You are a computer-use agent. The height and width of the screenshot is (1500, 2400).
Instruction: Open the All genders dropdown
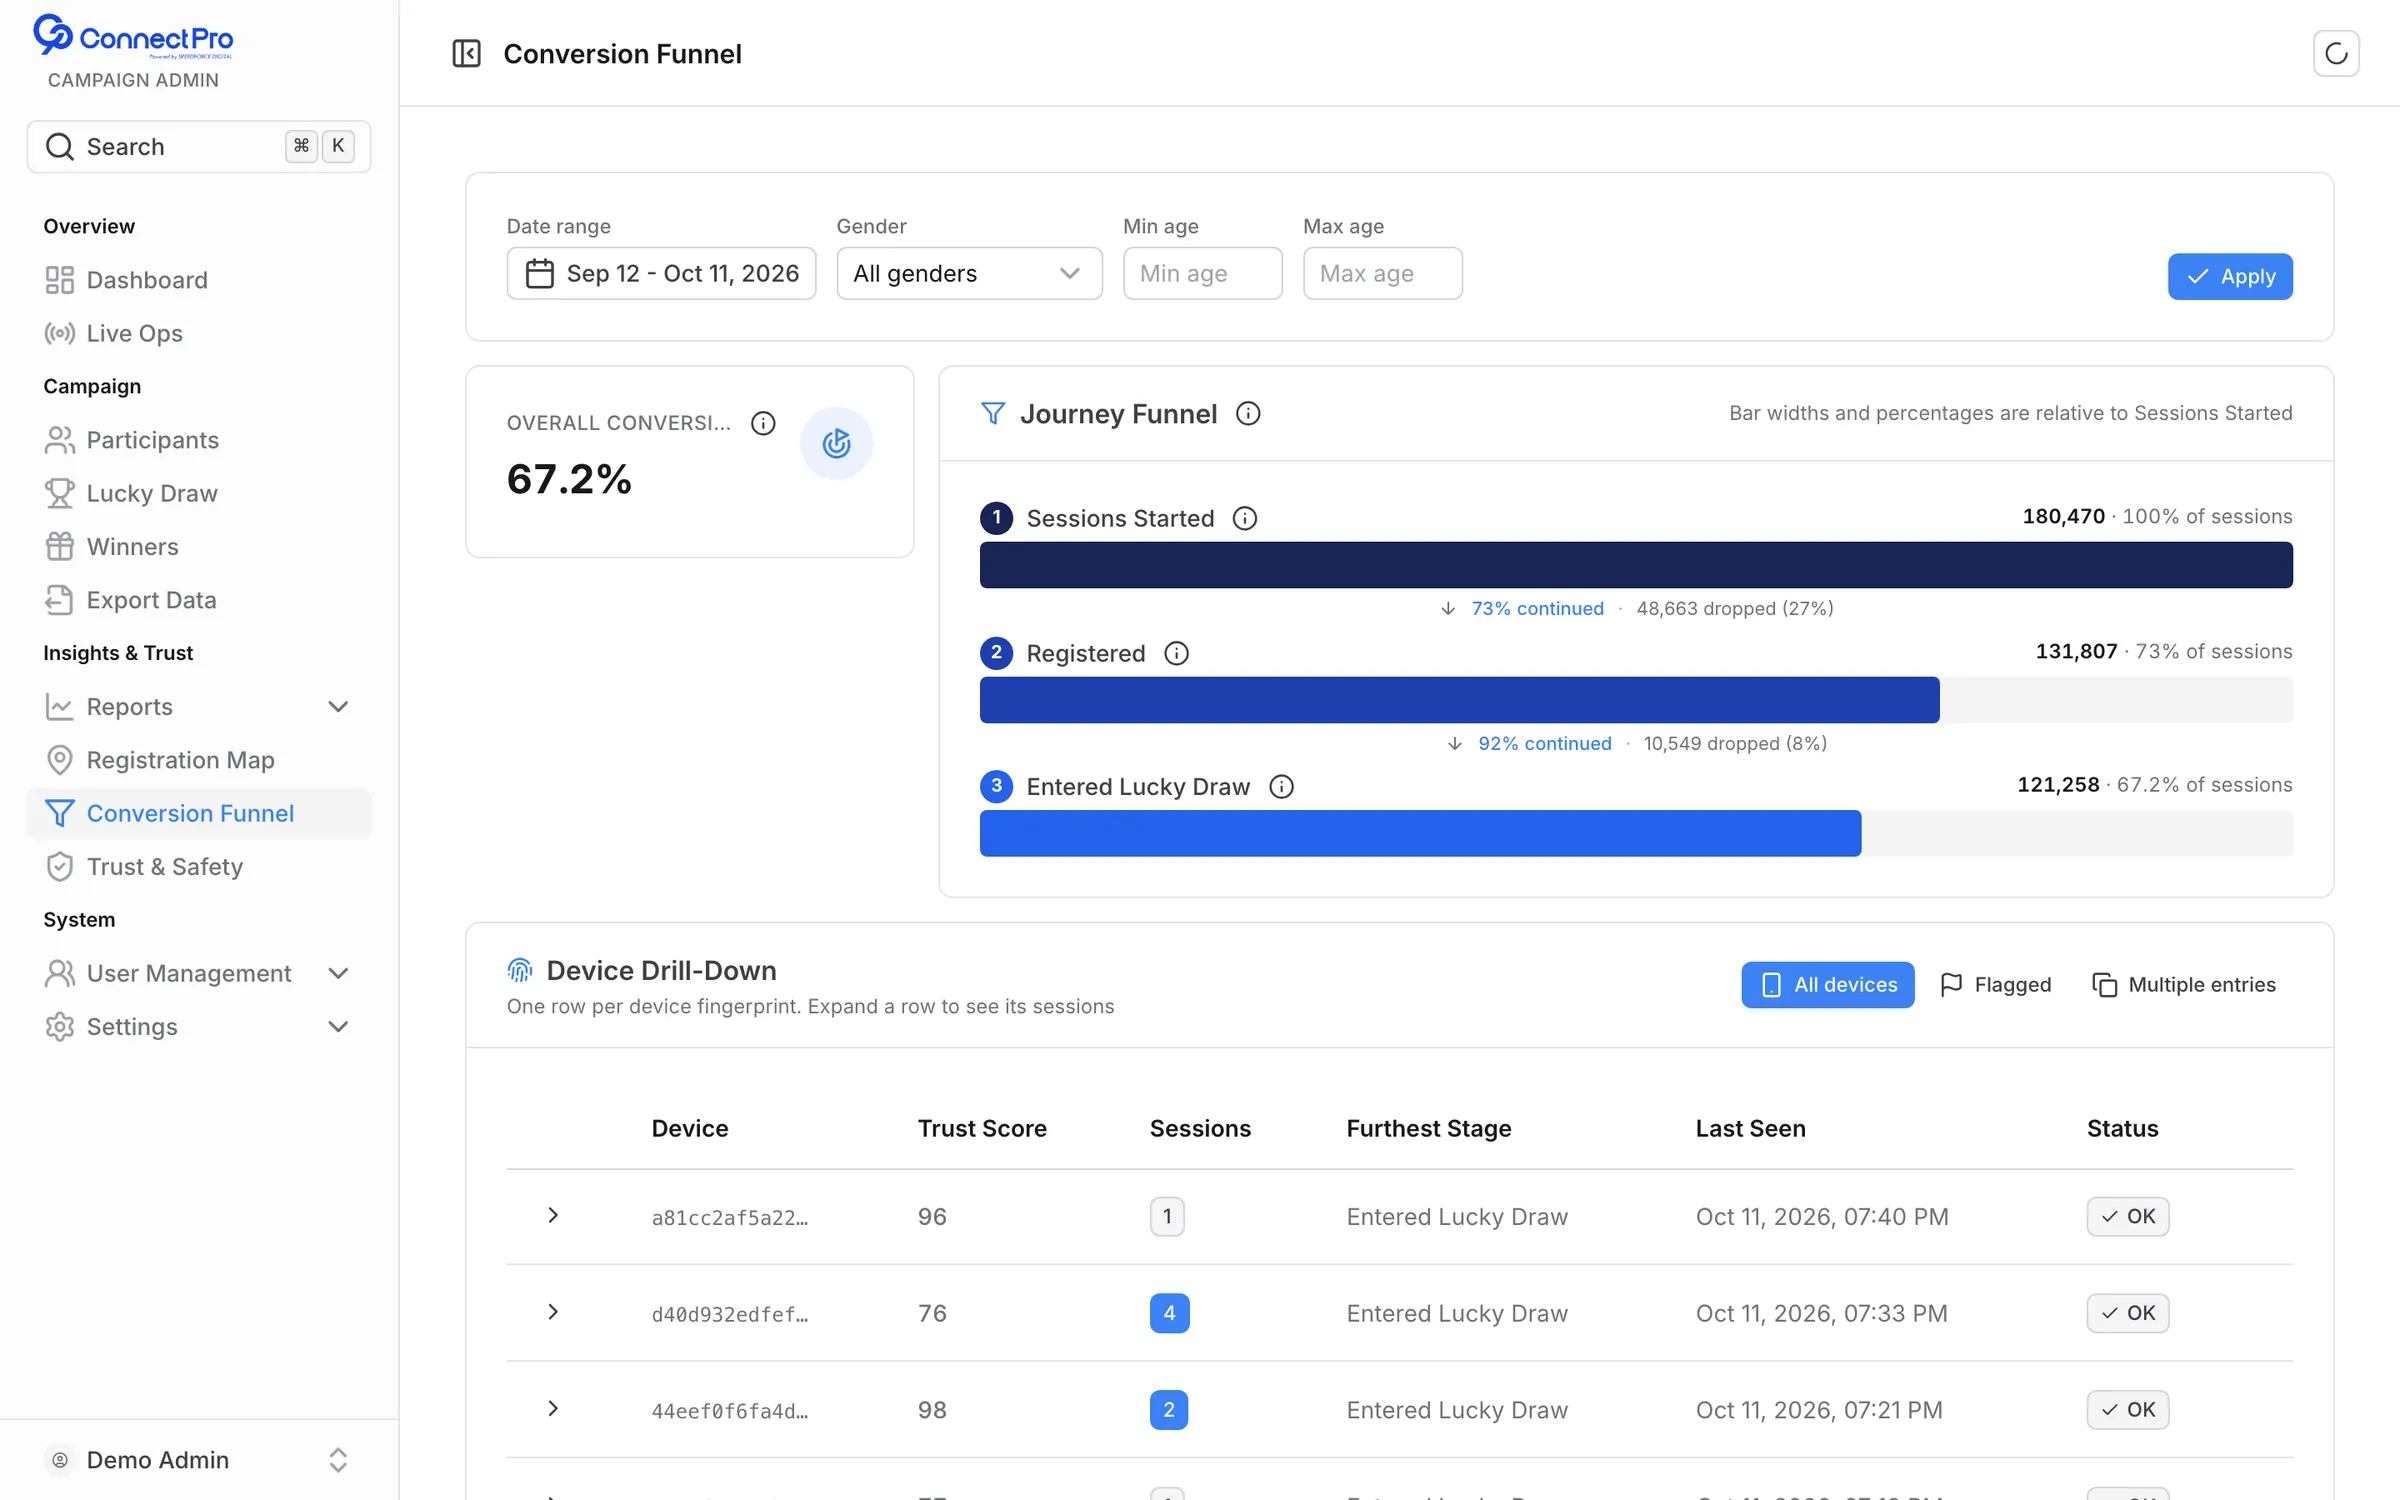point(969,273)
